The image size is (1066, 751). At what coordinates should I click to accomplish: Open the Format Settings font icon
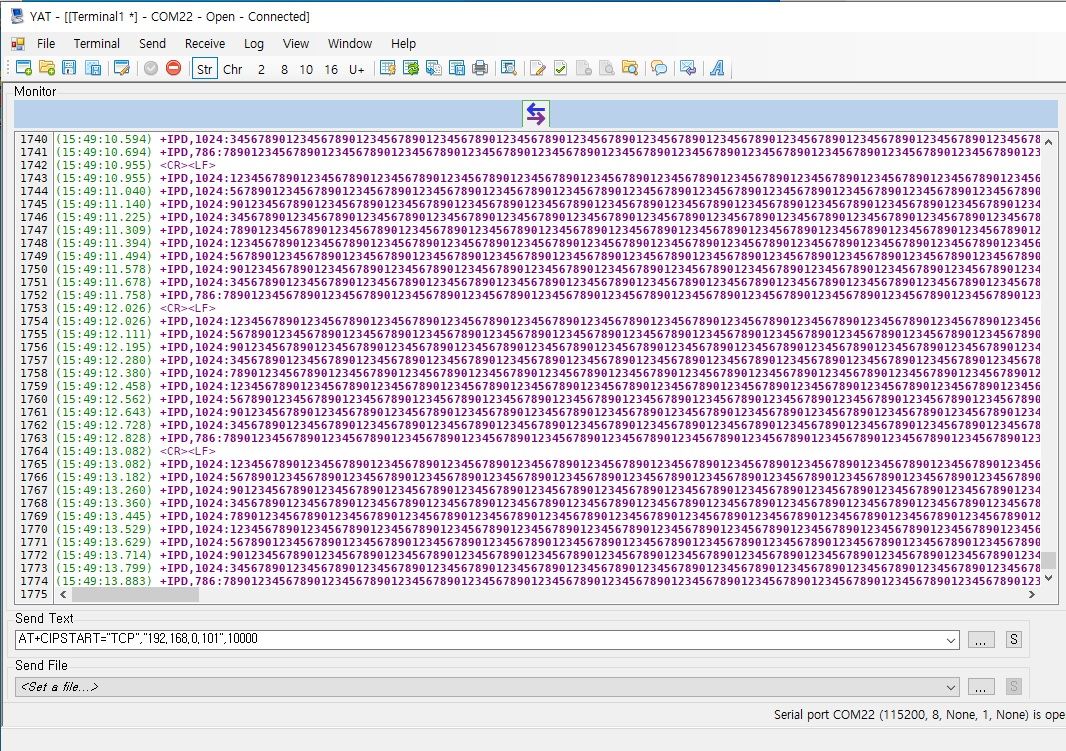click(x=717, y=68)
